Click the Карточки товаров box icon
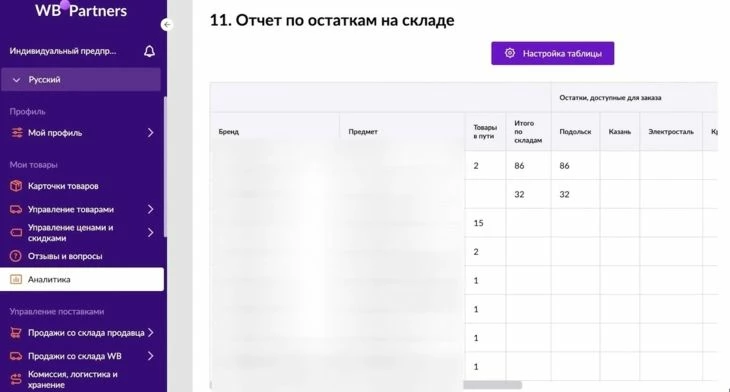 click(x=16, y=186)
